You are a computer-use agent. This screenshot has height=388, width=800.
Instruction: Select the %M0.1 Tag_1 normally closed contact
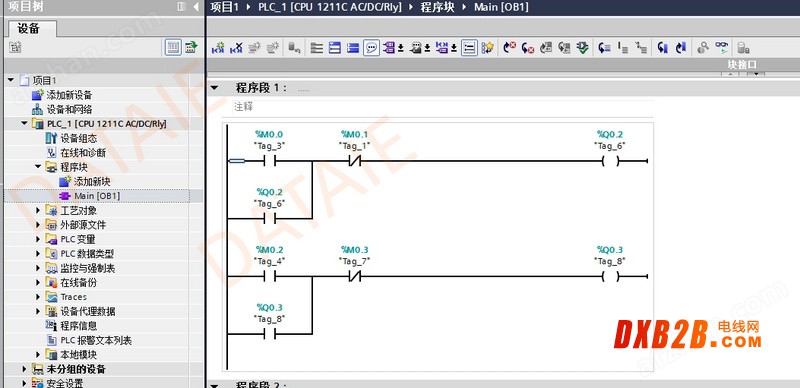coord(355,161)
